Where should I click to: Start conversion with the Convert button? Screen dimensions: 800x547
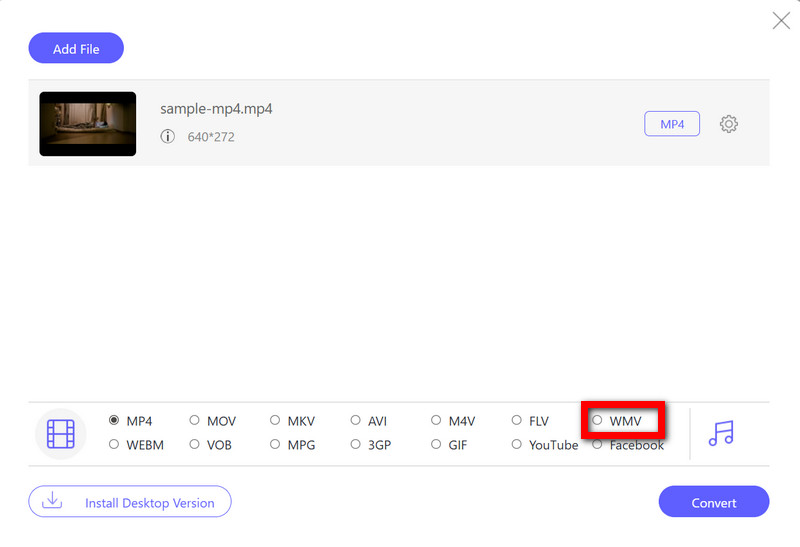tap(713, 502)
